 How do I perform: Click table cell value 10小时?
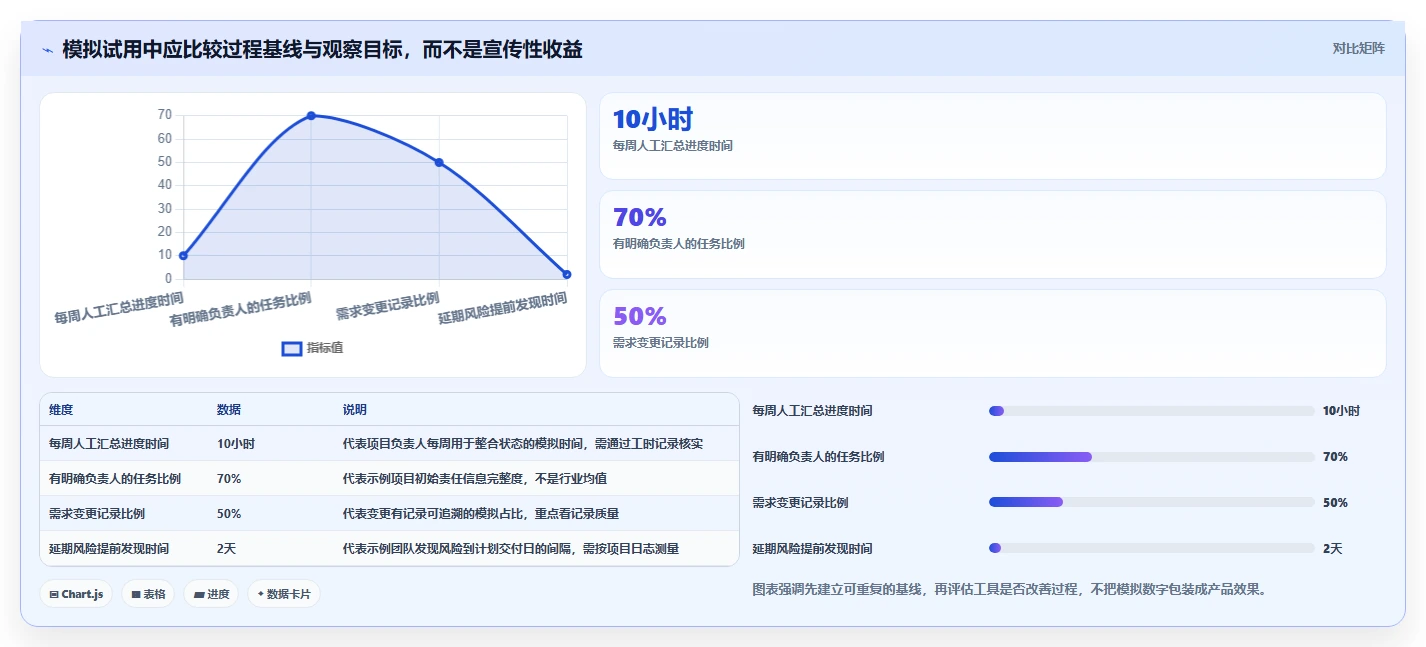236,444
